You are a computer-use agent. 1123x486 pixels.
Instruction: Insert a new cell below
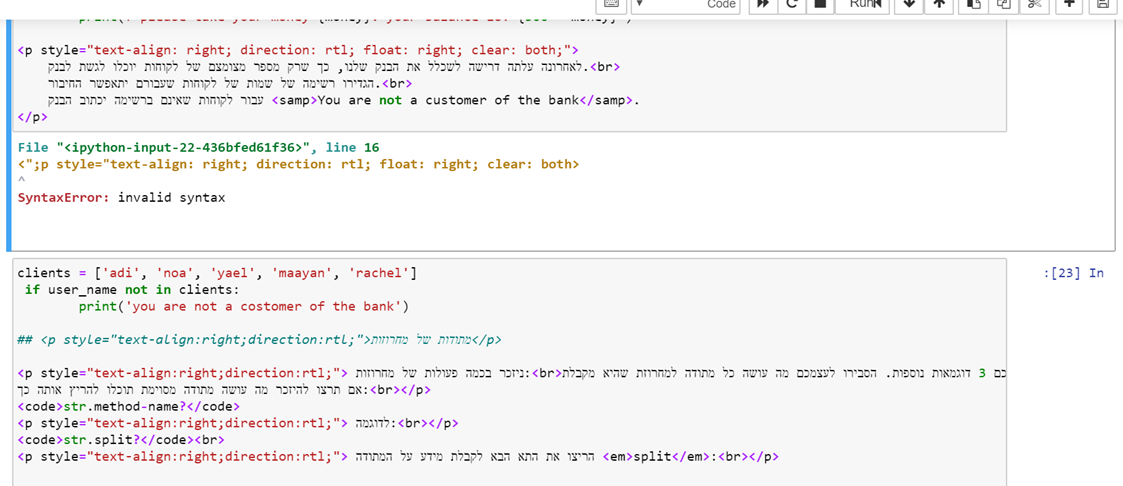click(x=1068, y=4)
